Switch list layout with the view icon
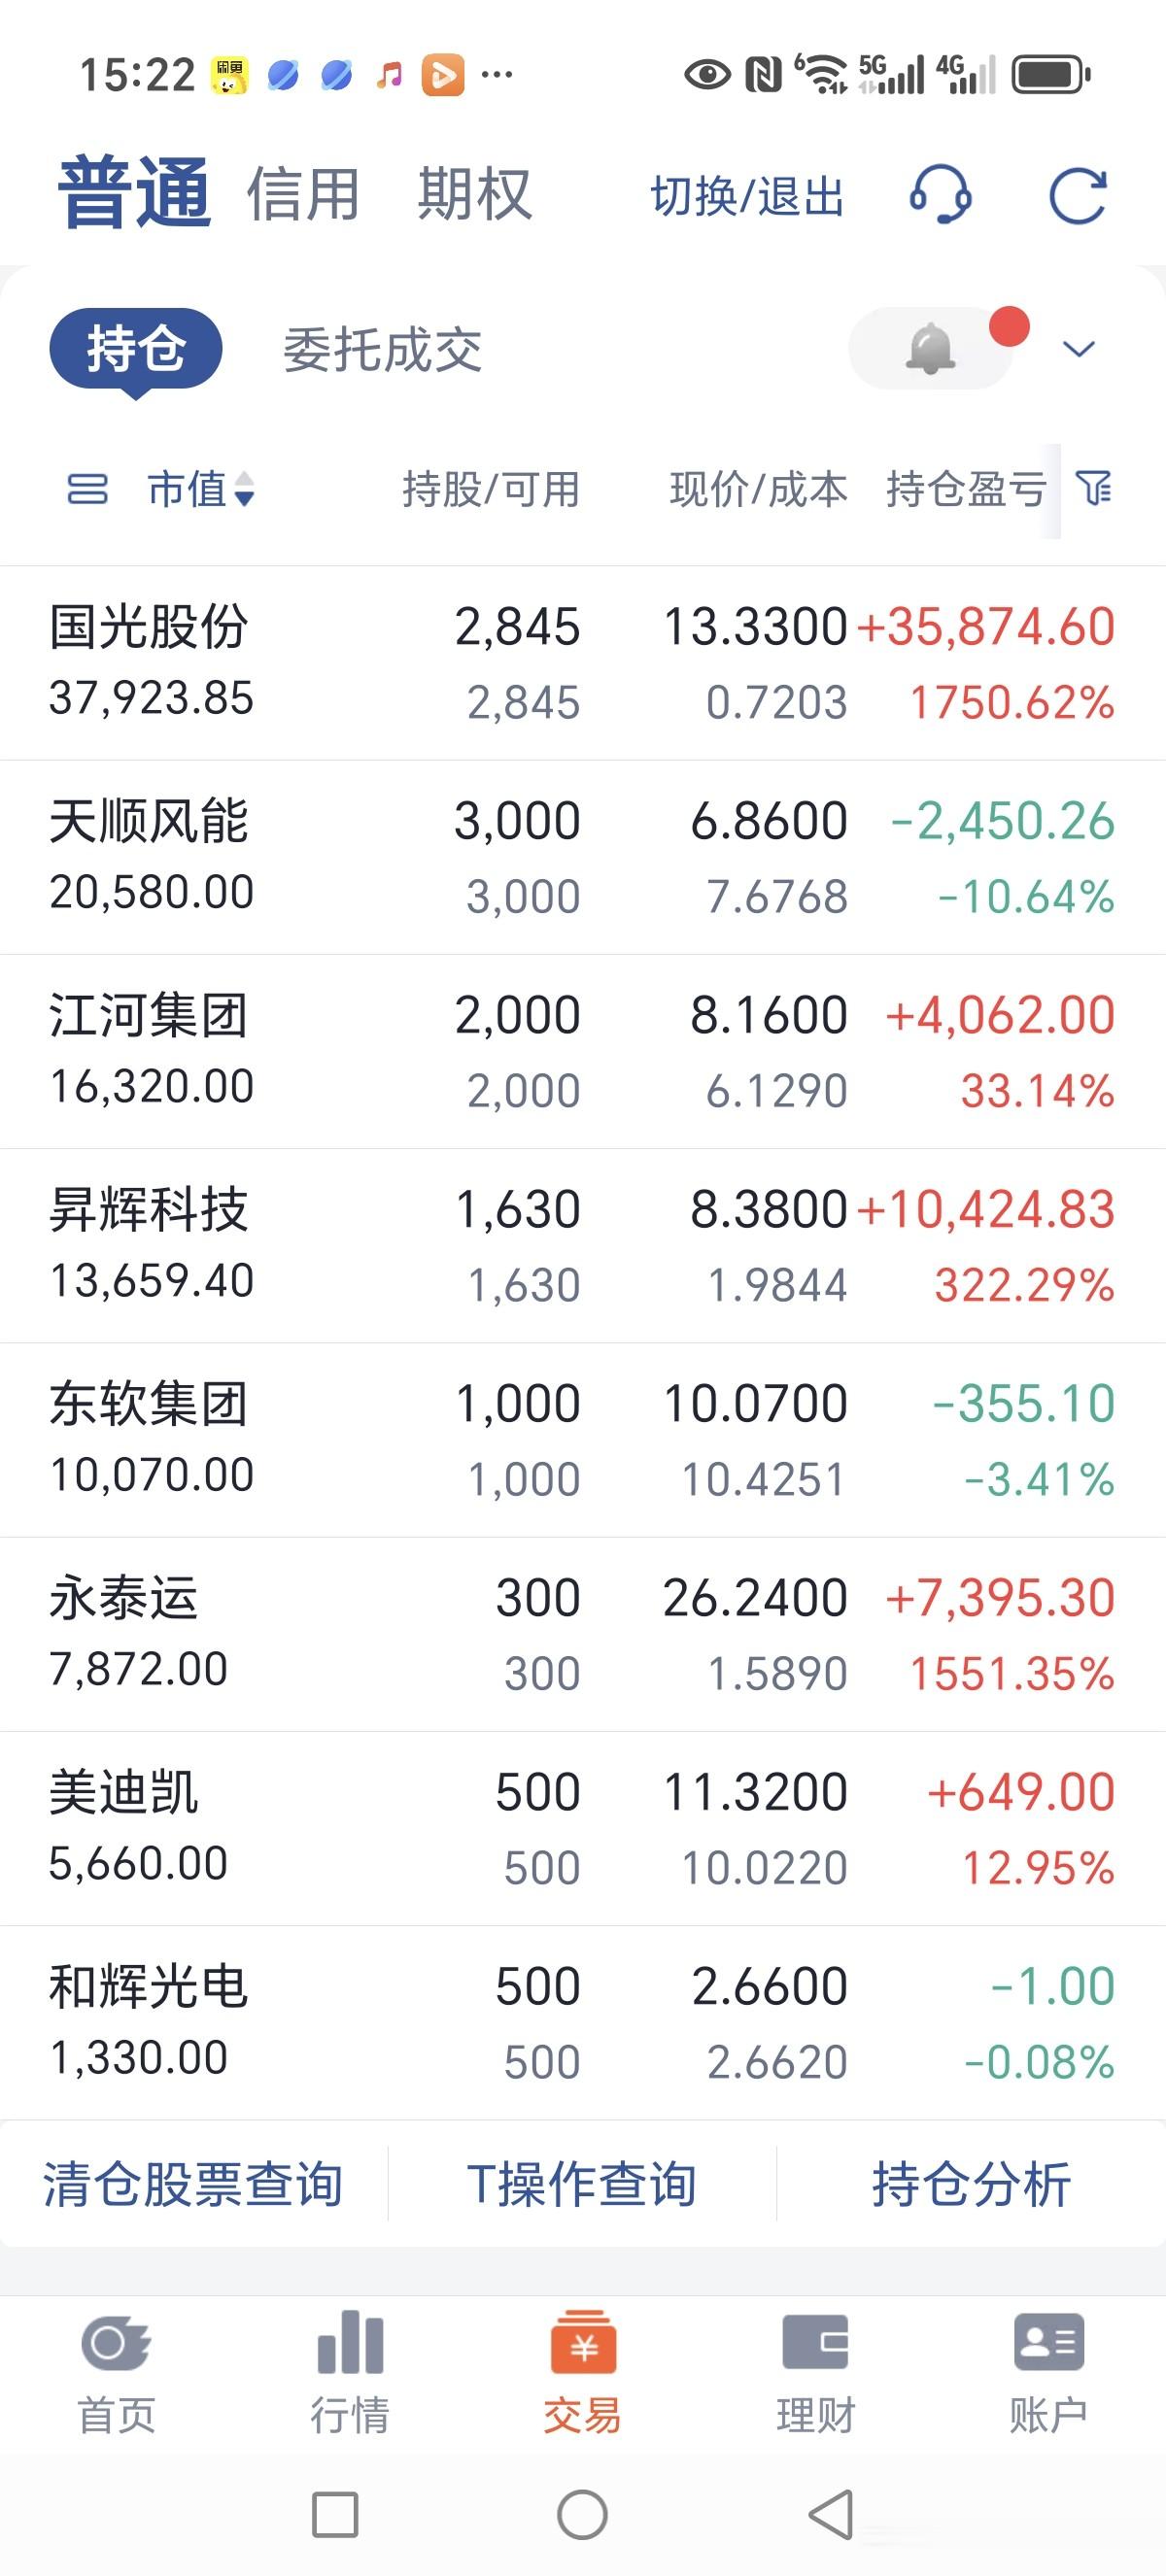1166x2576 pixels. [x=87, y=489]
